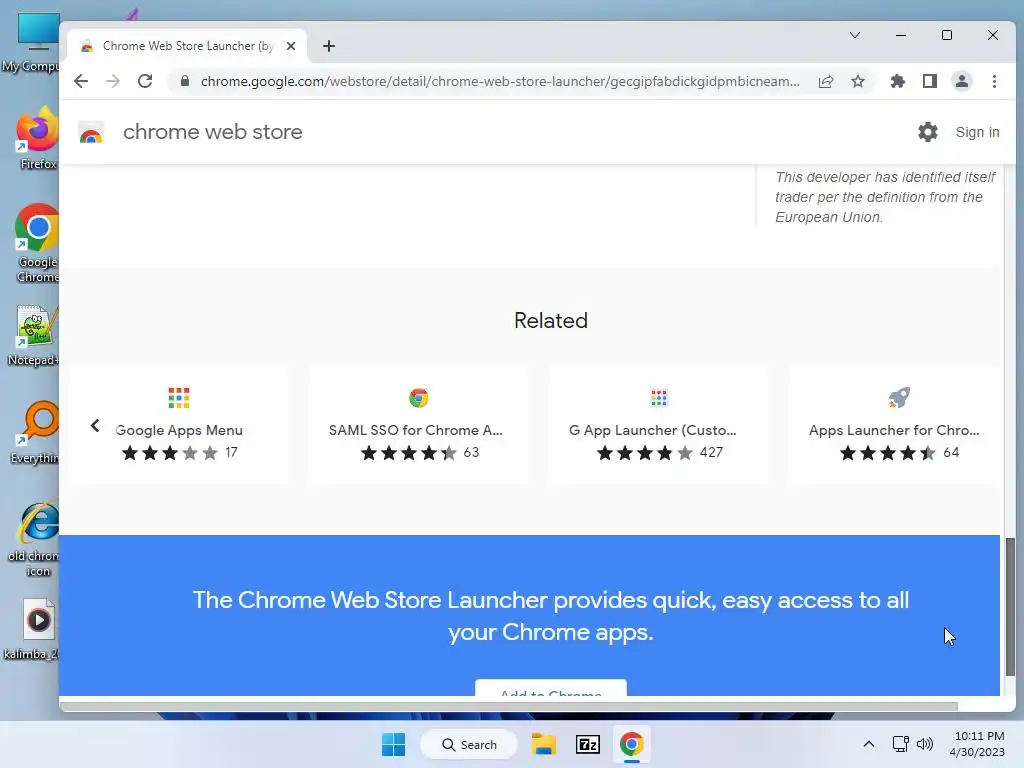
Task: Select the Everything desktop shortcut
Action: click(37, 432)
